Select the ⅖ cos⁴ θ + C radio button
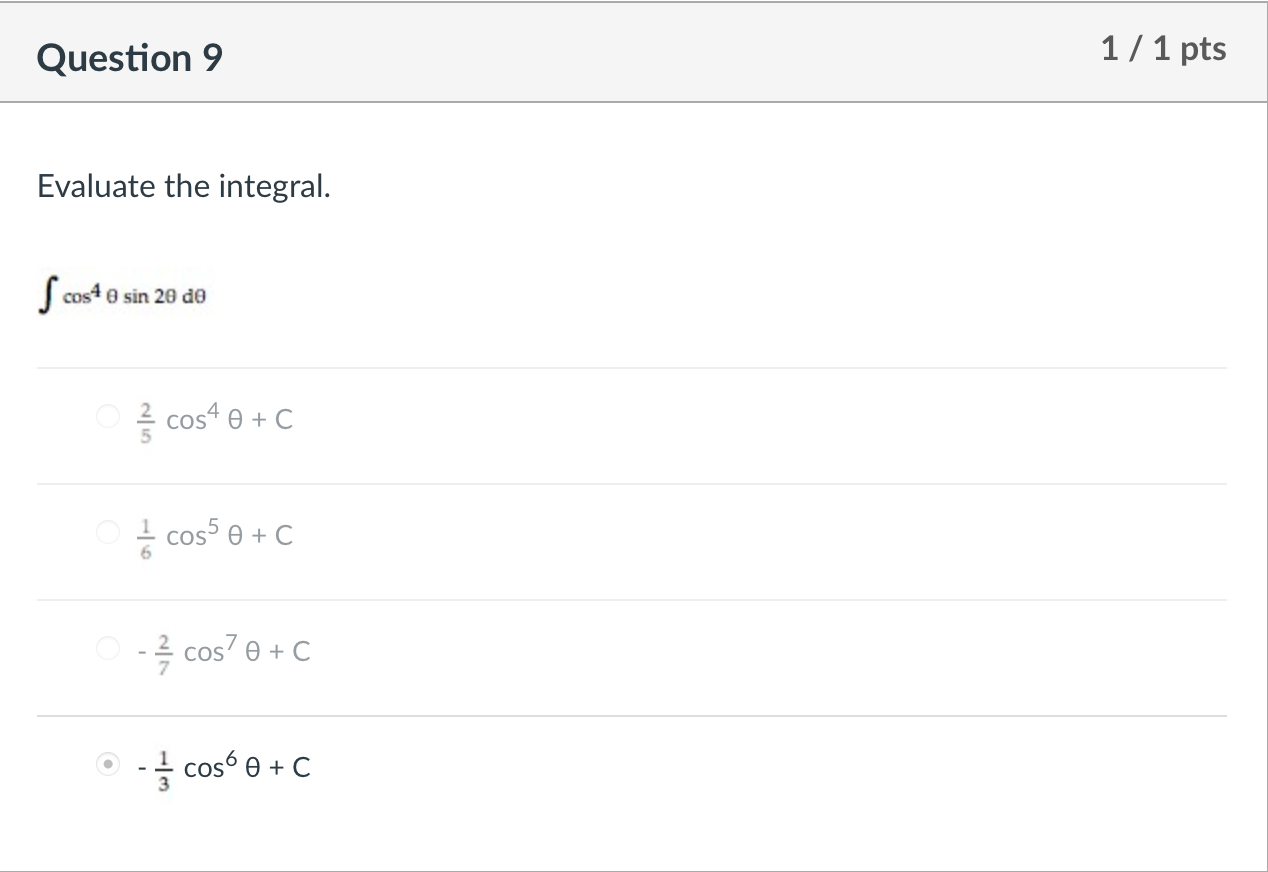Screen dimensions: 1268x872 (x=107, y=416)
